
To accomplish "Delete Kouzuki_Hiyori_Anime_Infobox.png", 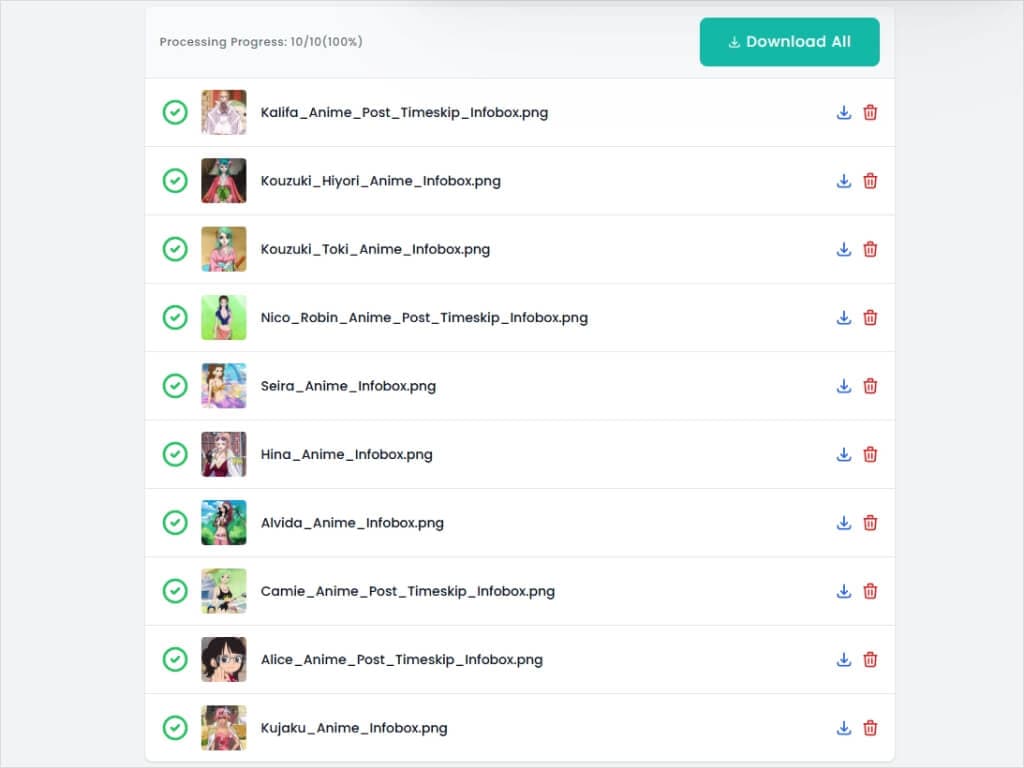I will pos(869,181).
